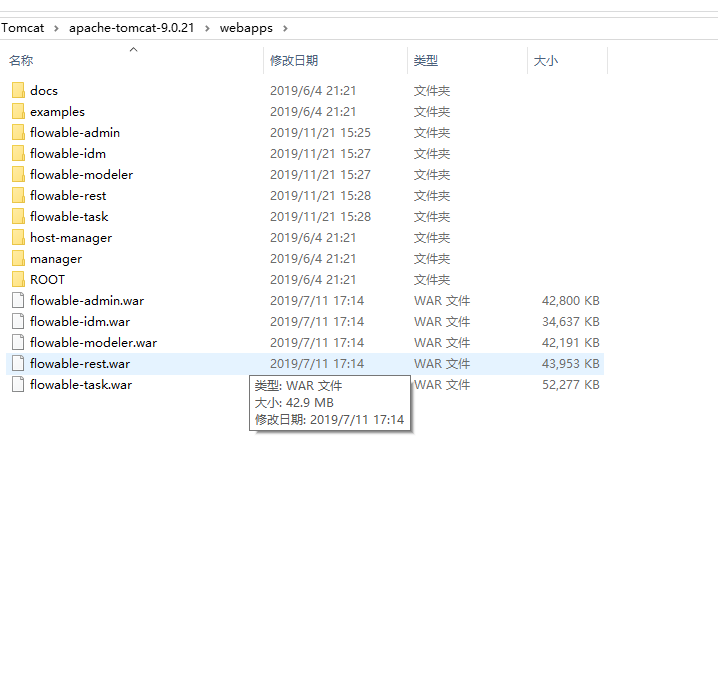Sort by the 类型 column header
This screenshot has height=696, width=718.
click(x=426, y=60)
